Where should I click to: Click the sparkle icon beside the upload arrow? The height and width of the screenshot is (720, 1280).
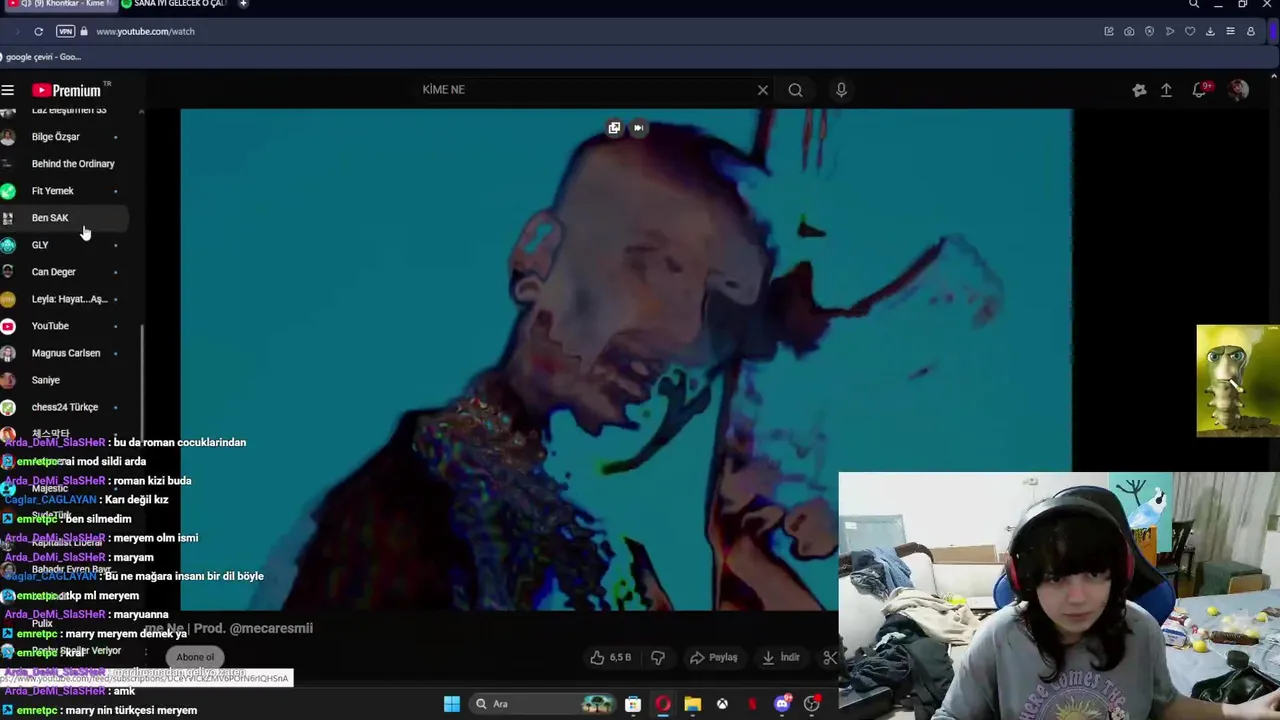coord(1139,90)
